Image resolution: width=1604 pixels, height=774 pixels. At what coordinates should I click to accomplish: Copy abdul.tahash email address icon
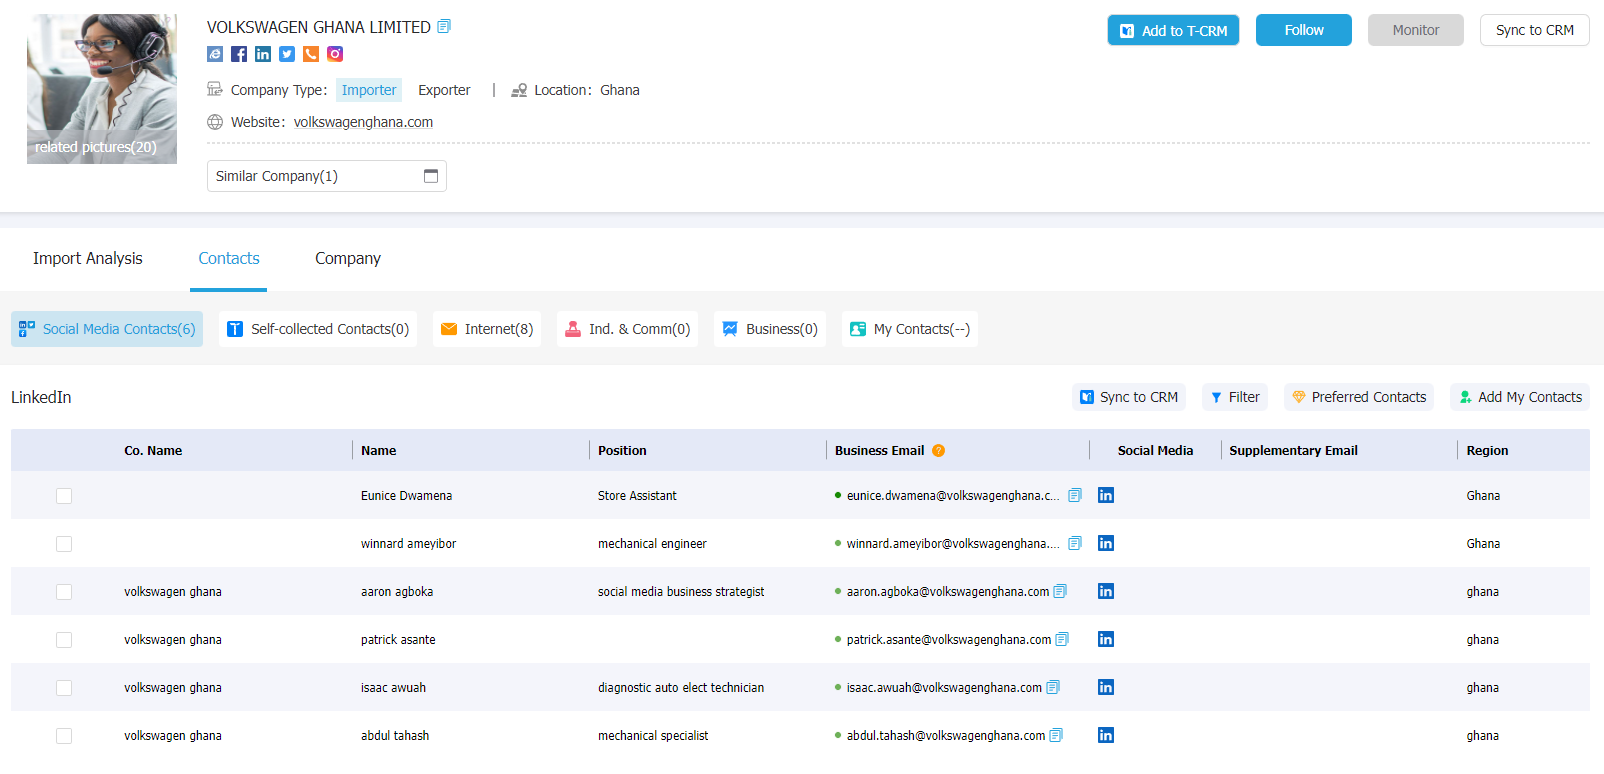point(1056,735)
